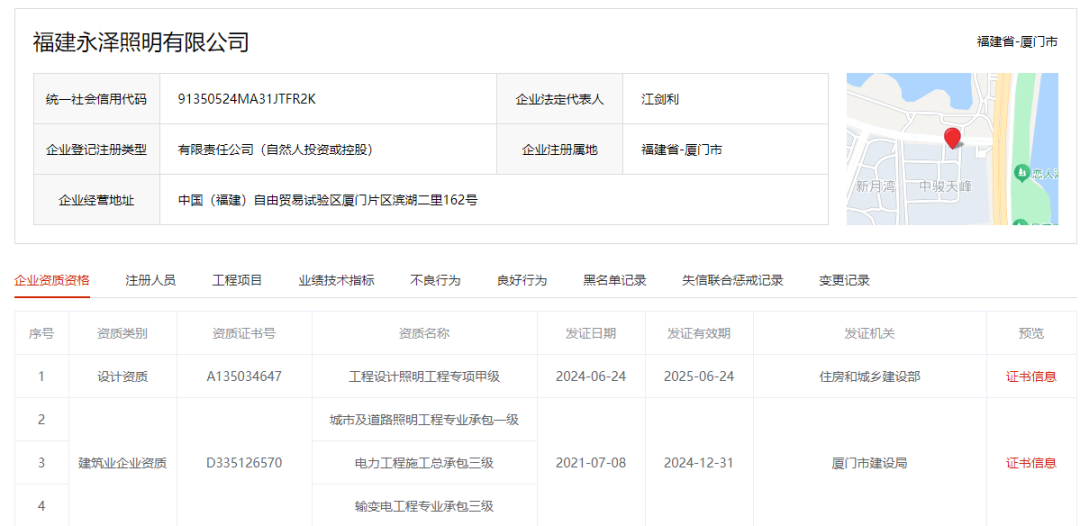Screen dimensions: 1080x526
Task: Select certificate number A135034647
Action: click(244, 377)
